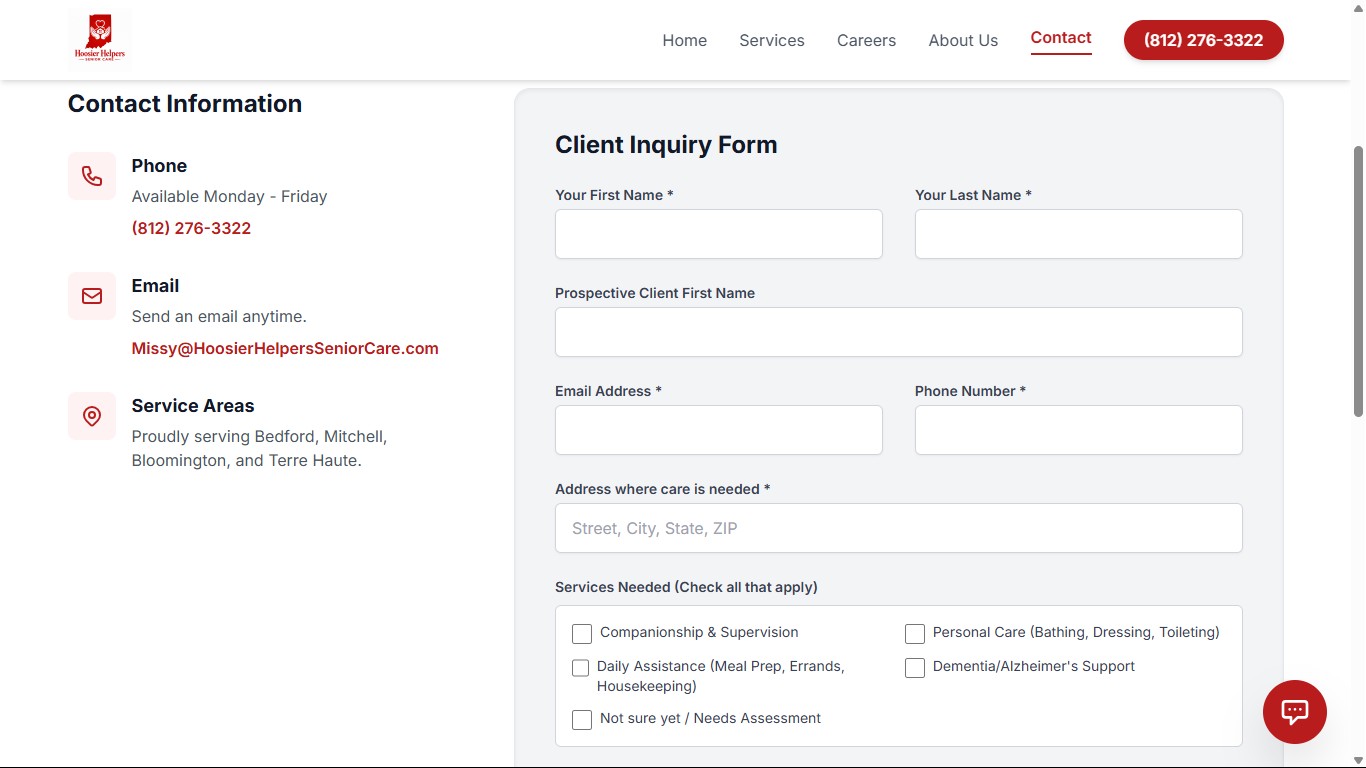Click the Contact Information heading
Screen dimensions: 1366x768
pyautogui.click(x=185, y=103)
